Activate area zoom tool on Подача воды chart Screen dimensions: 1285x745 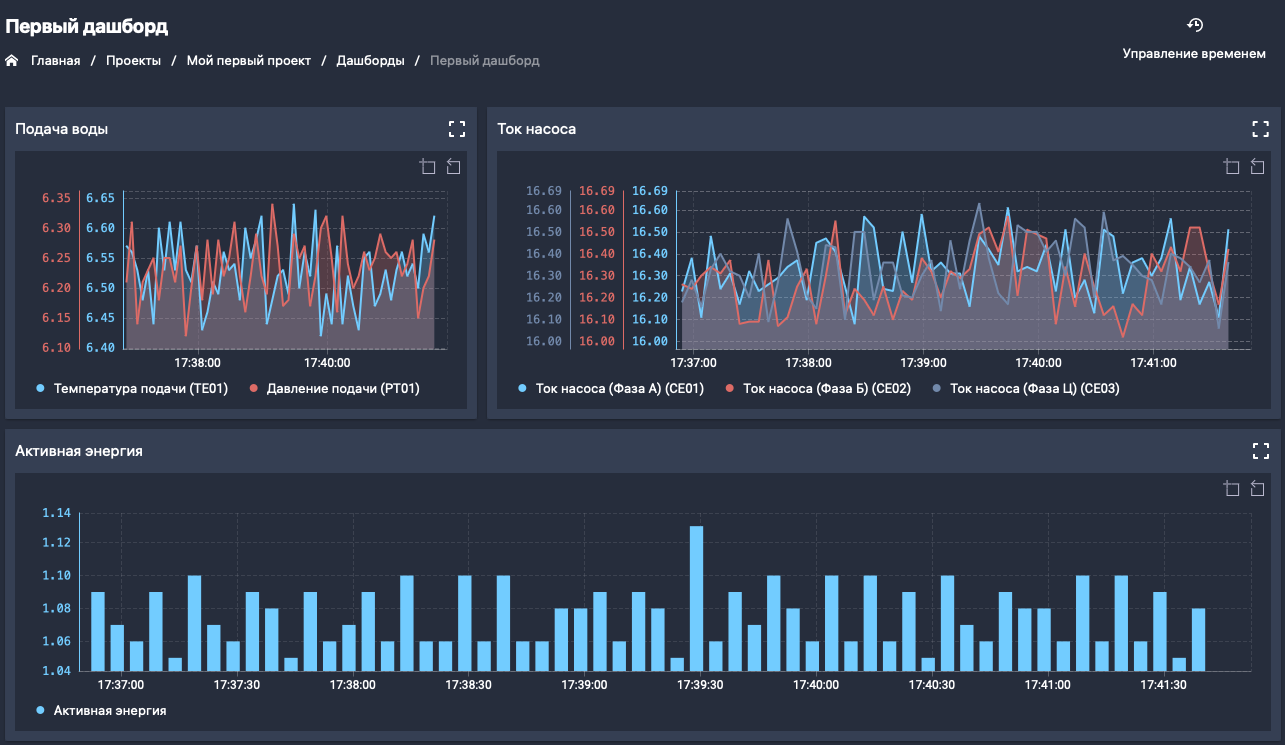click(428, 167)
